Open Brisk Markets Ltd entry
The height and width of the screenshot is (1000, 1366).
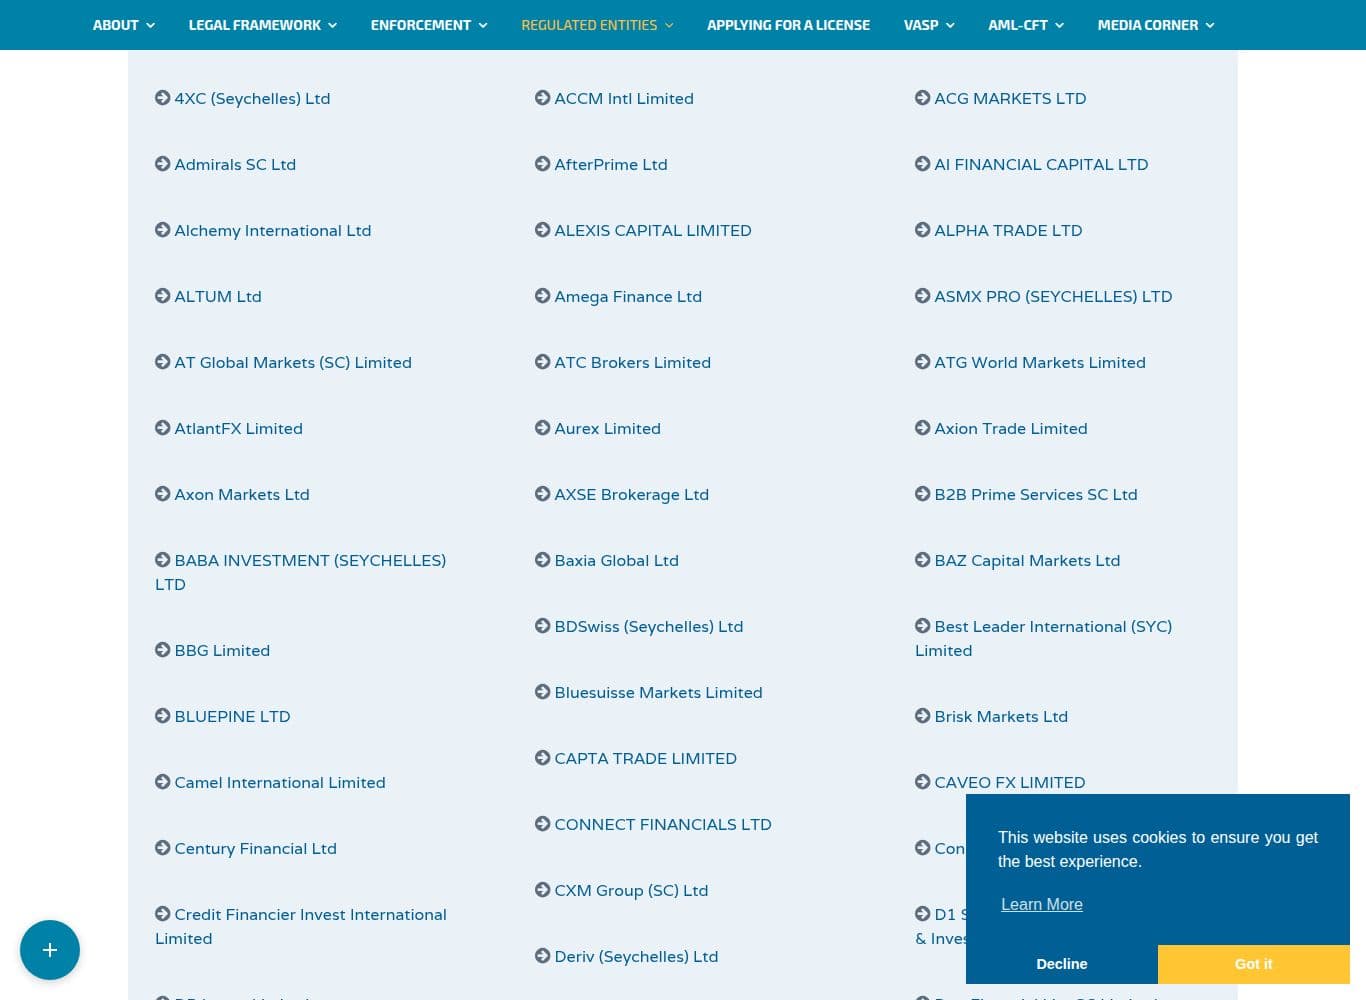point(1001,716)
